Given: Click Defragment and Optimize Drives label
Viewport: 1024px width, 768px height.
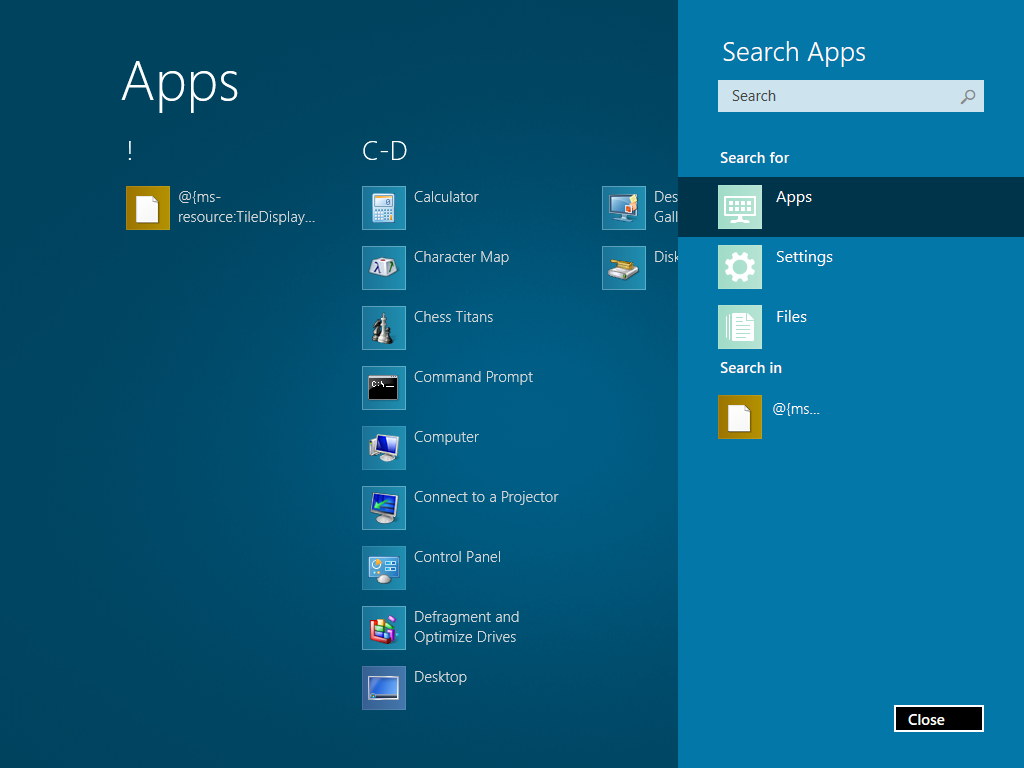Looking at the screenshot, I should tap(466, 627).
